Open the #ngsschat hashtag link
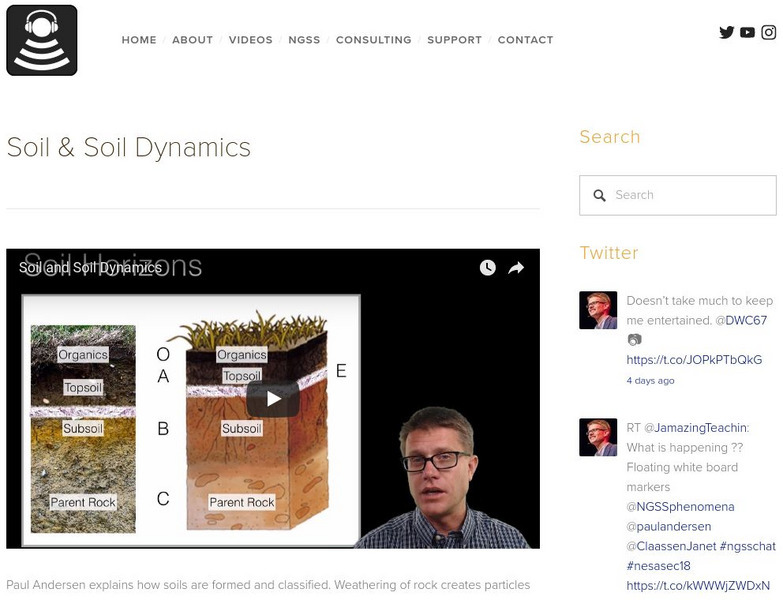This screenshot has width=783, height=600. [748, 546]
